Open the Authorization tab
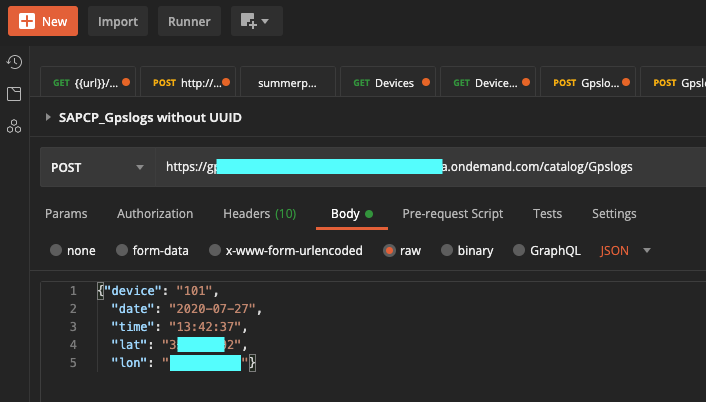Image resolution: width=706 pixels, height=402 pixels. tap(155, 213)
